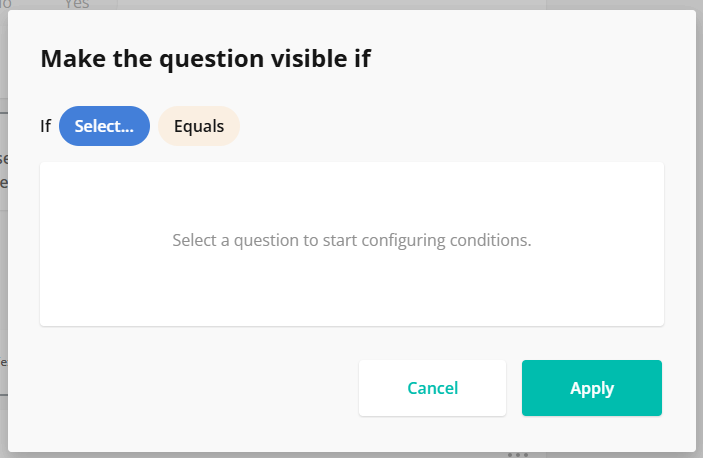Click the Cancel button
Viewport: 703px width, 458px height.
click(432, 388)
